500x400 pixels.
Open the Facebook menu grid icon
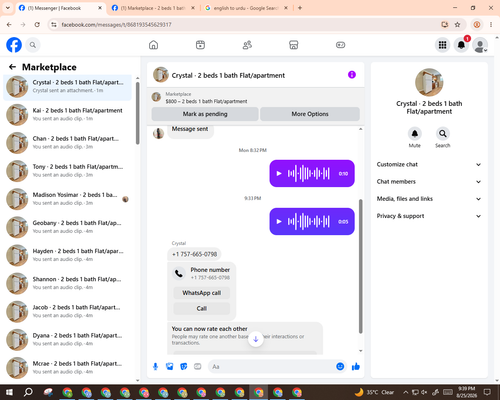click(442, 45)
